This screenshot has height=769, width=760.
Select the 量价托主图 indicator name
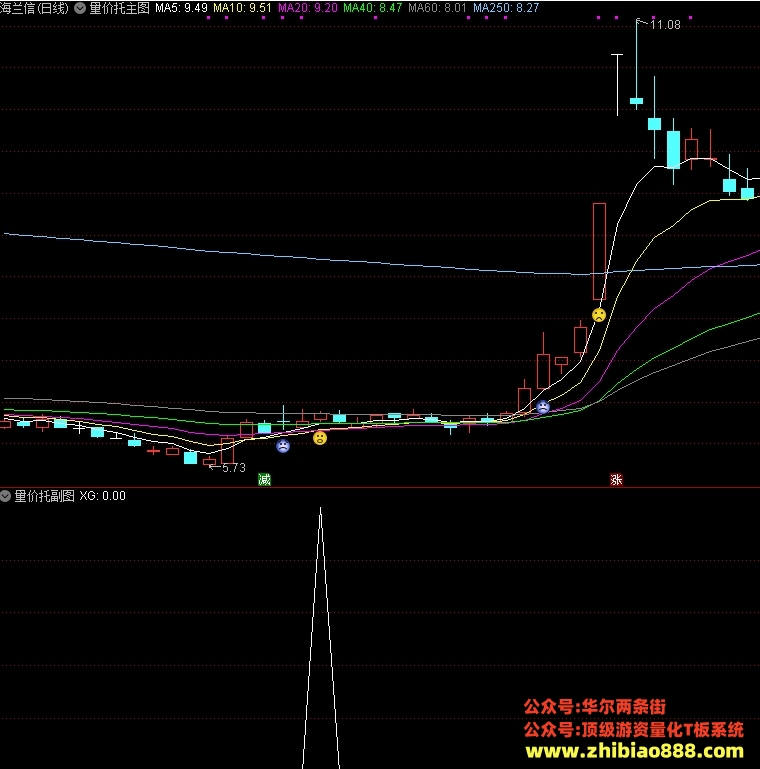point(119,8)
